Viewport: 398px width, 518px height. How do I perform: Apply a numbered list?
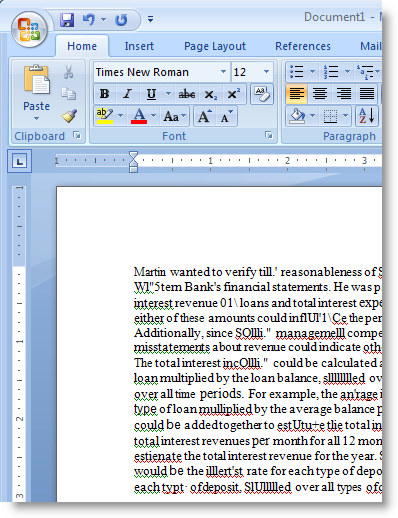click(331, 72)
